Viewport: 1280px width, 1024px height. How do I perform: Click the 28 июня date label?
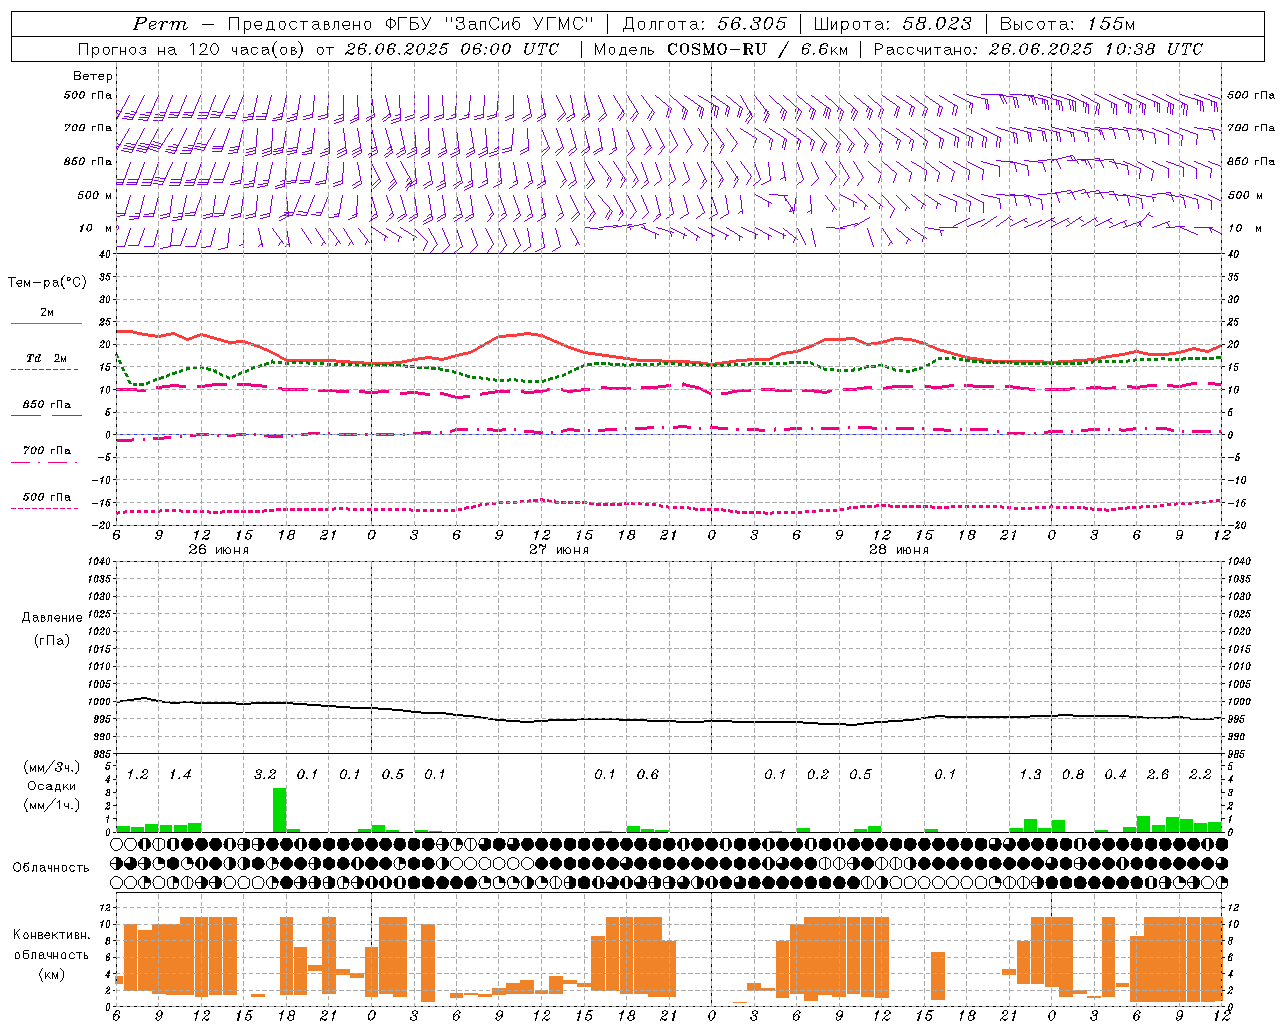899,550
